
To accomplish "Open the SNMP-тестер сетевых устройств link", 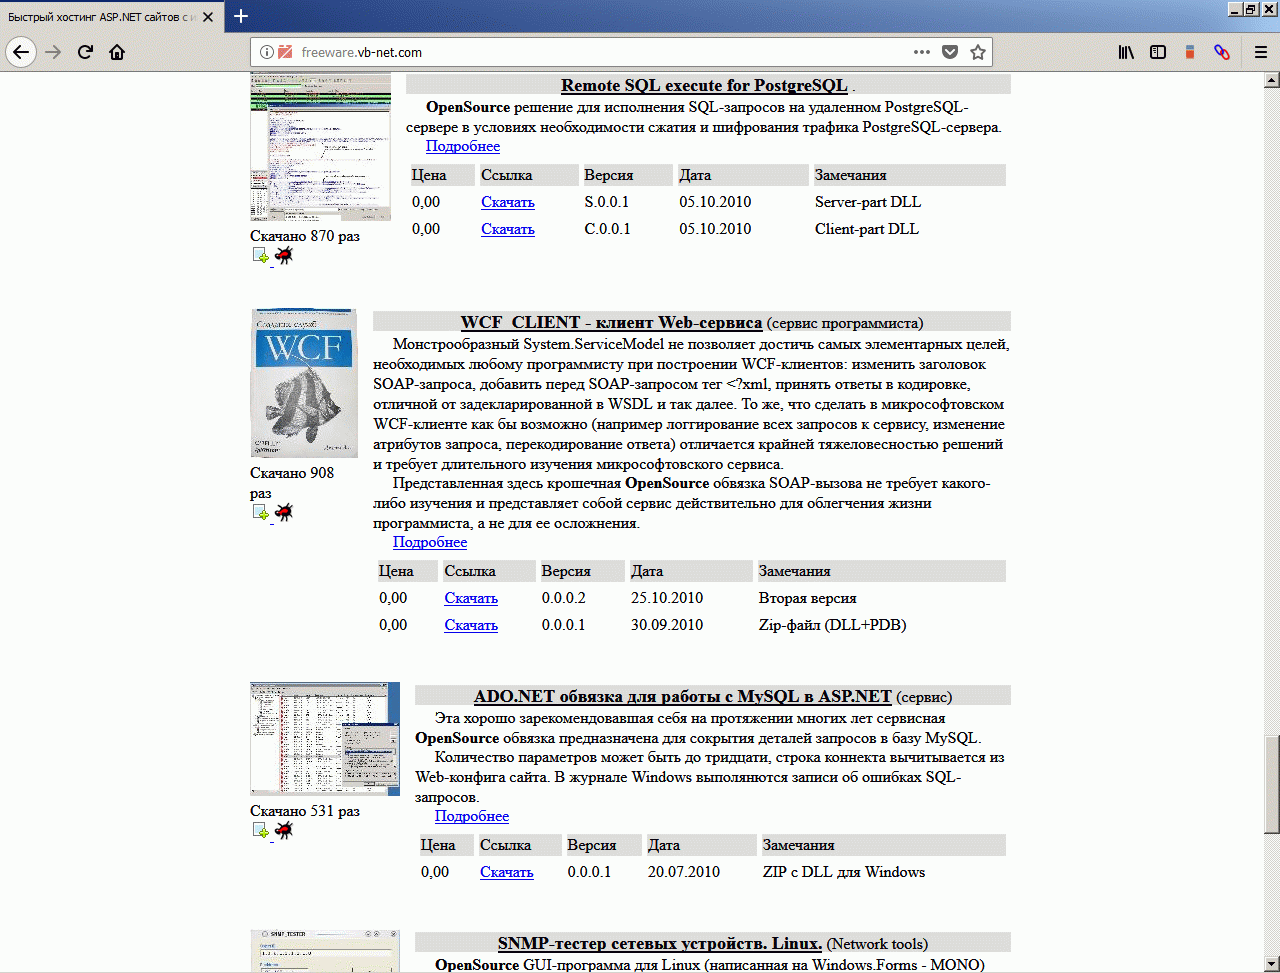I will (660, 944).
